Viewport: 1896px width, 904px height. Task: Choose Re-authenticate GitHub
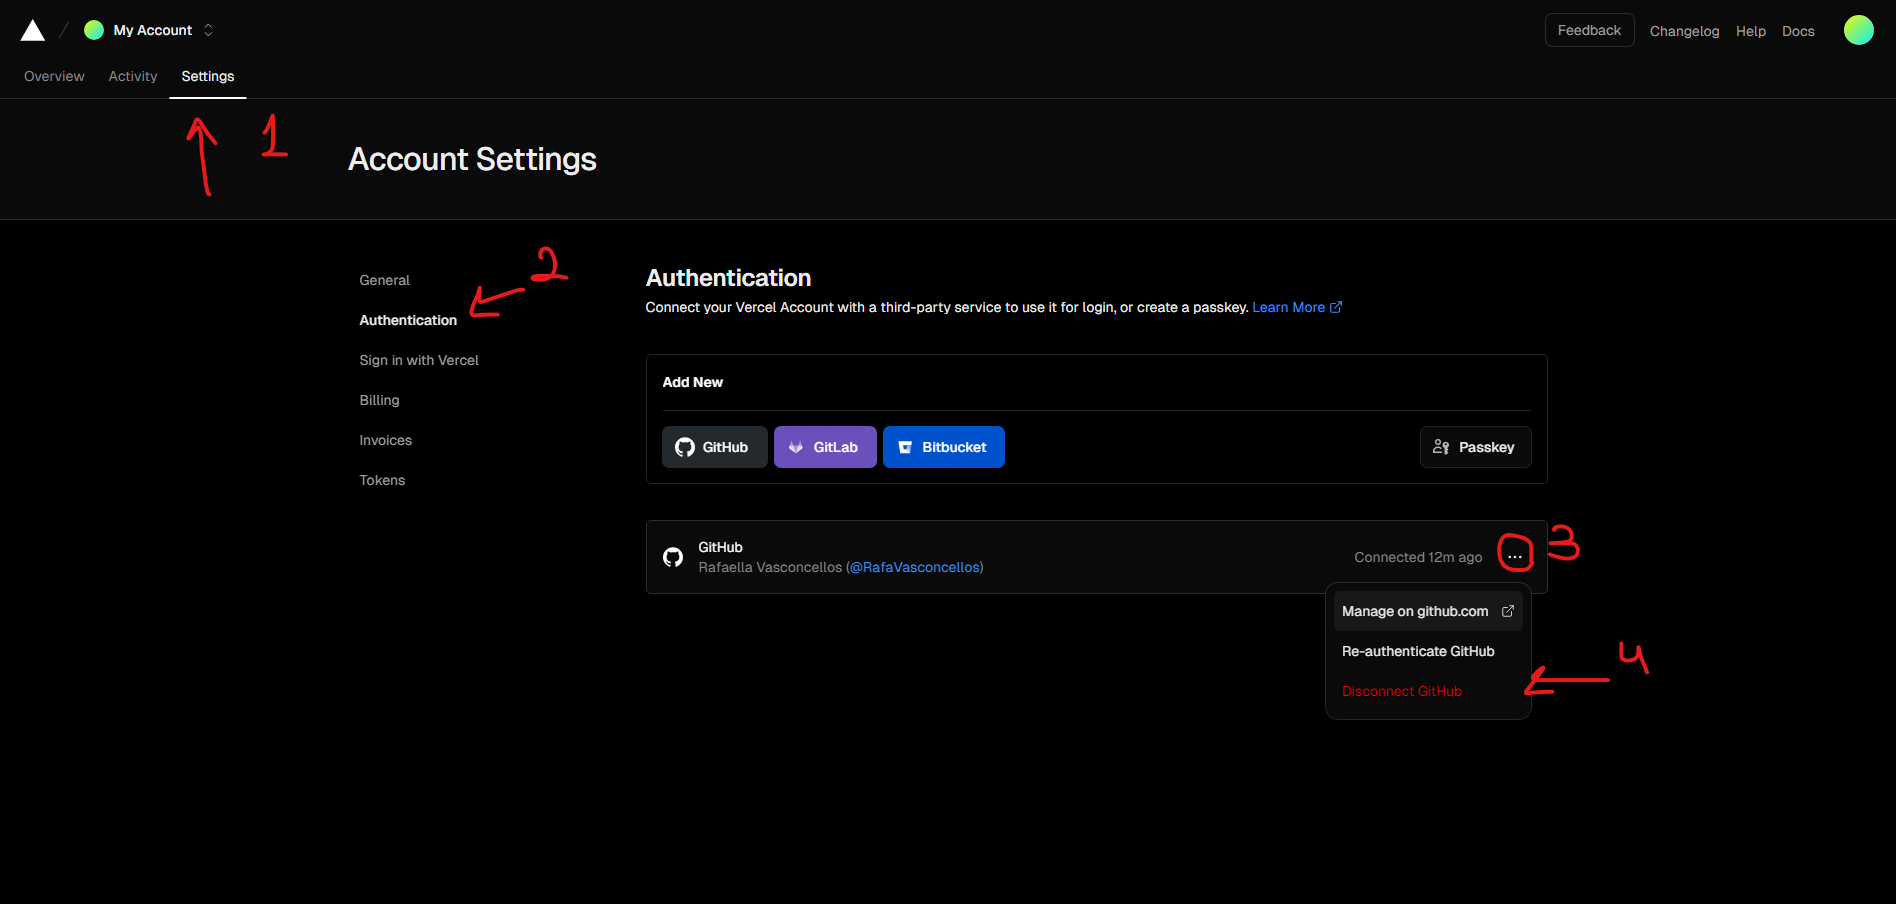[x=1428, y=651]
